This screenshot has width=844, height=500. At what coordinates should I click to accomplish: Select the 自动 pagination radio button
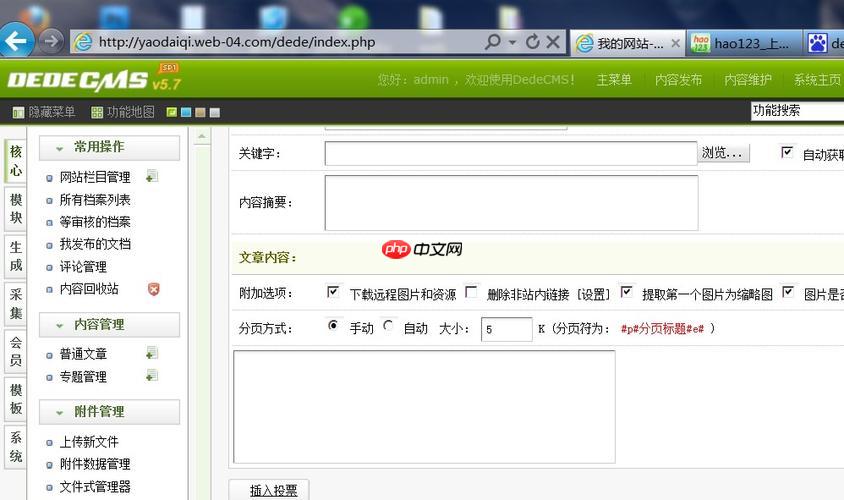tap(388, 325)
